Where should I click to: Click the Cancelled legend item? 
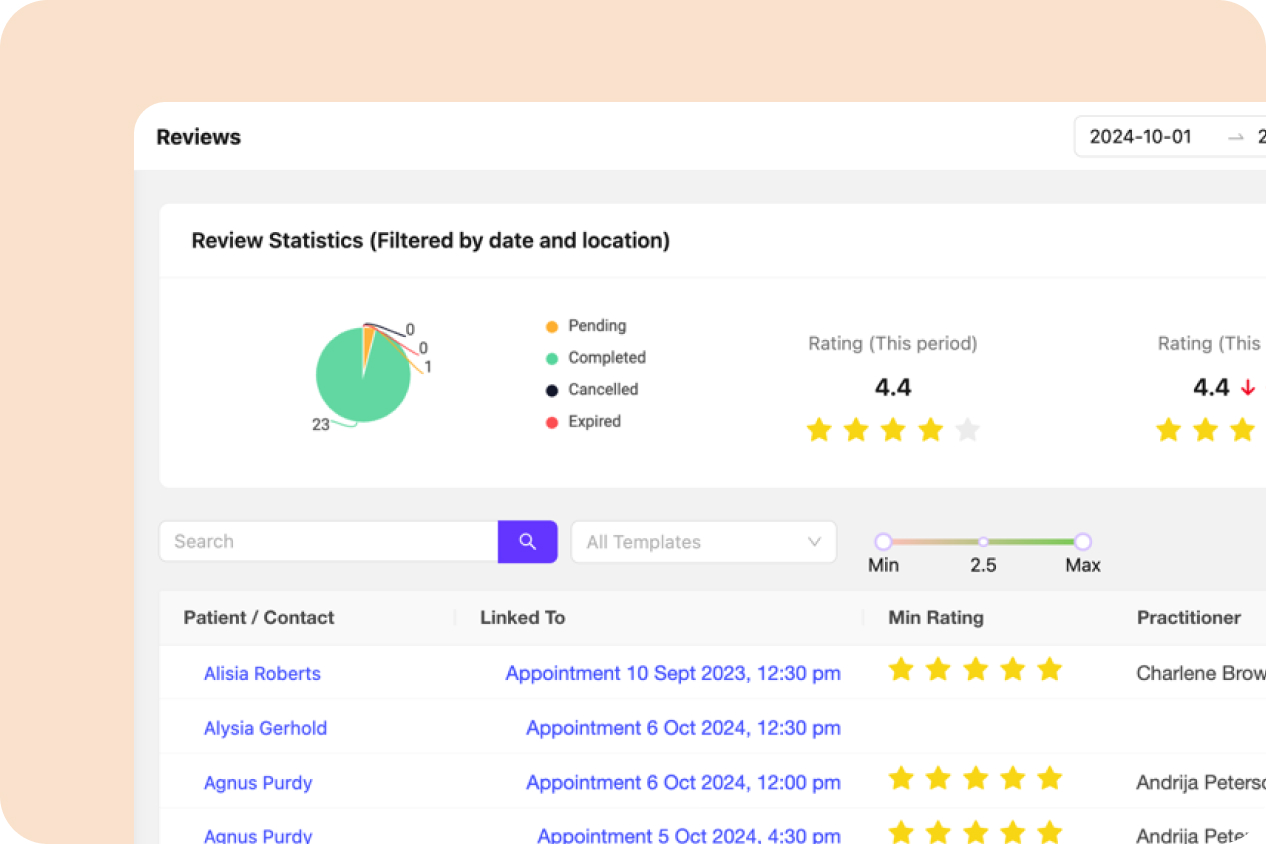(592, 390)
